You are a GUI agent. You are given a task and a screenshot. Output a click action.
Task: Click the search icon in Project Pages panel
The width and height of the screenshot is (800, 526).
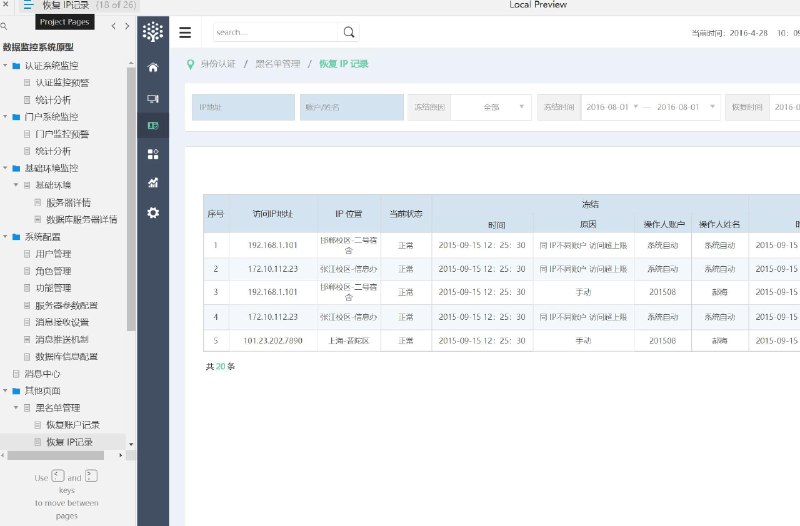tap(4, 26)
